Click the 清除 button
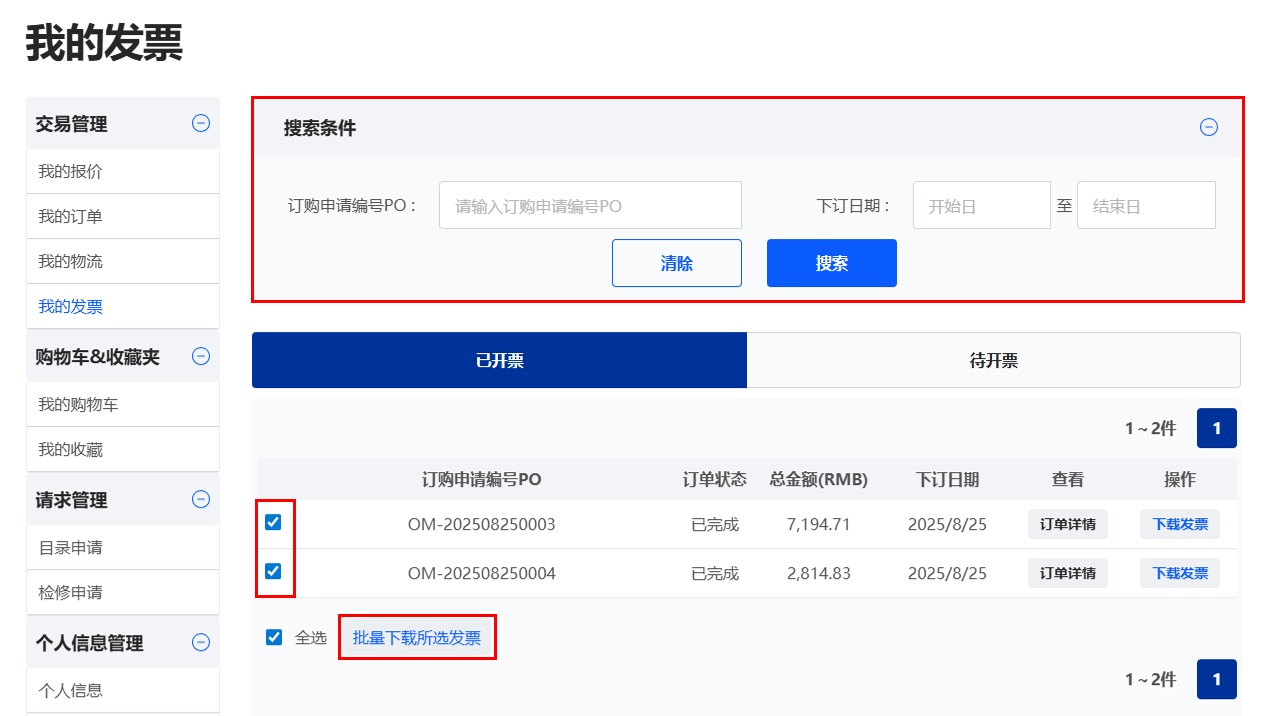The width and height of the screenshot is (1280, 716). 676,263
